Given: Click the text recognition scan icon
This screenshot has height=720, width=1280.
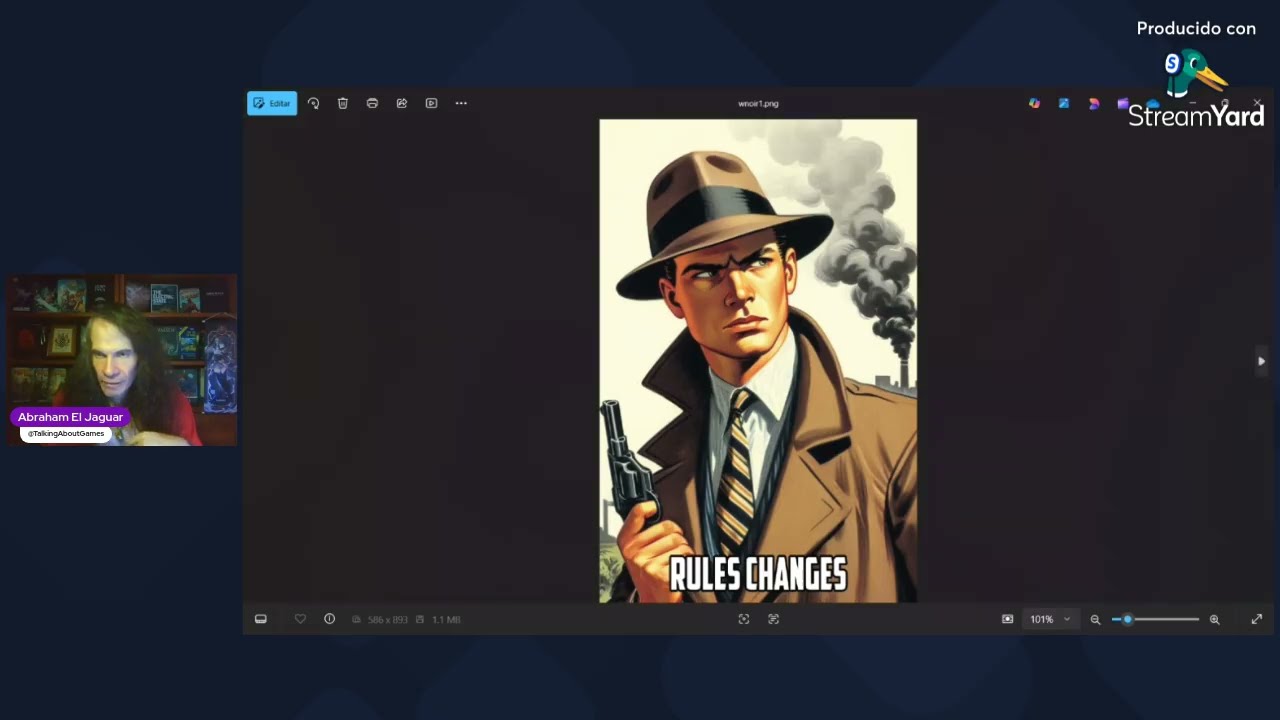Looking at the screenshot, I should tap(773, 619).
